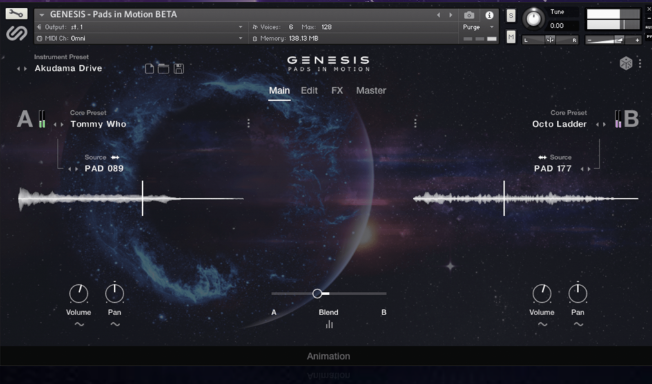Open the wrench instrument edit tool
Screen dimensions: 652x384
click(16, 13)
